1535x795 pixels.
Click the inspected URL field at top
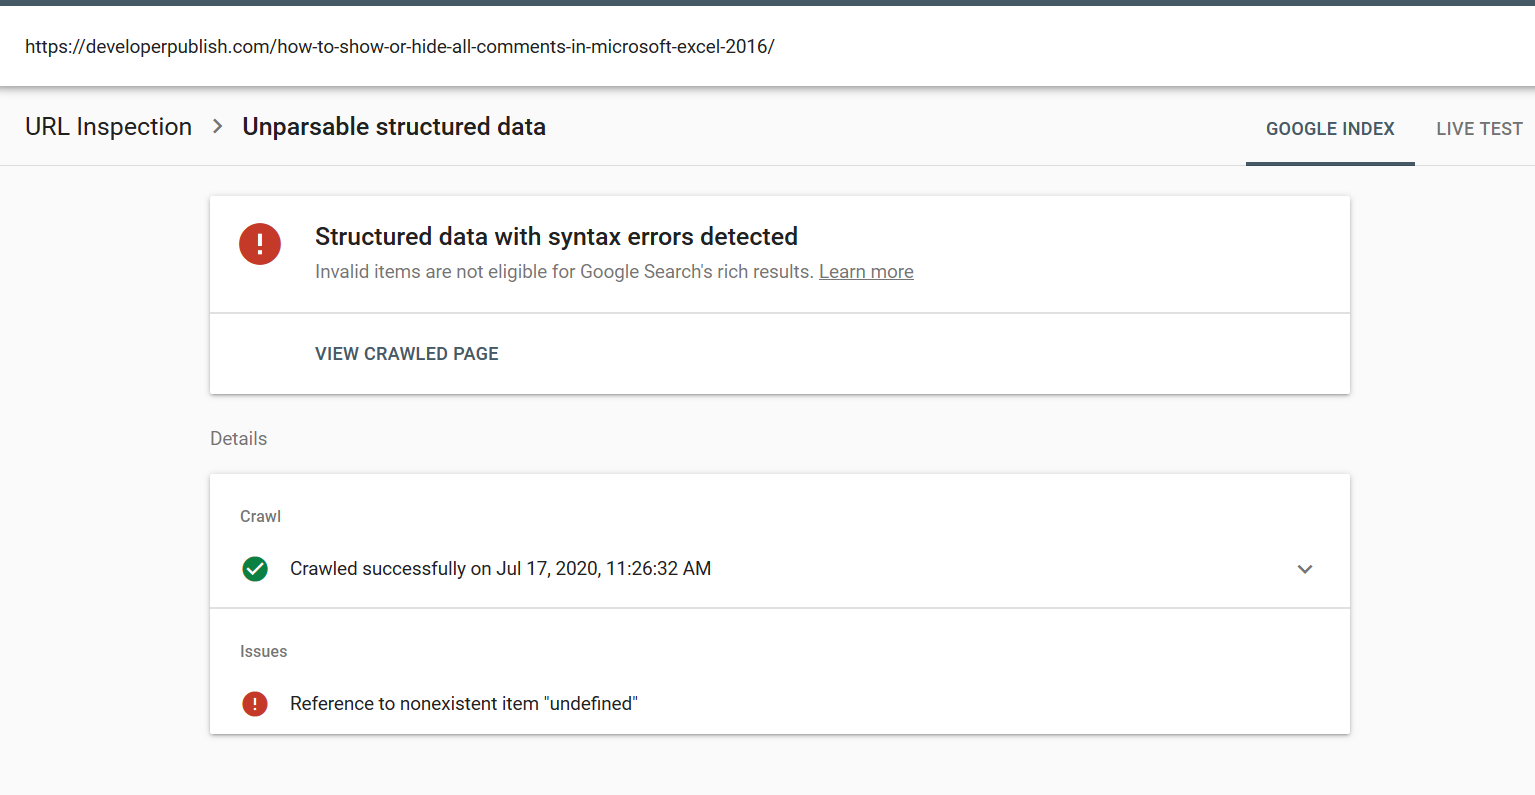[x=400, y=46]
